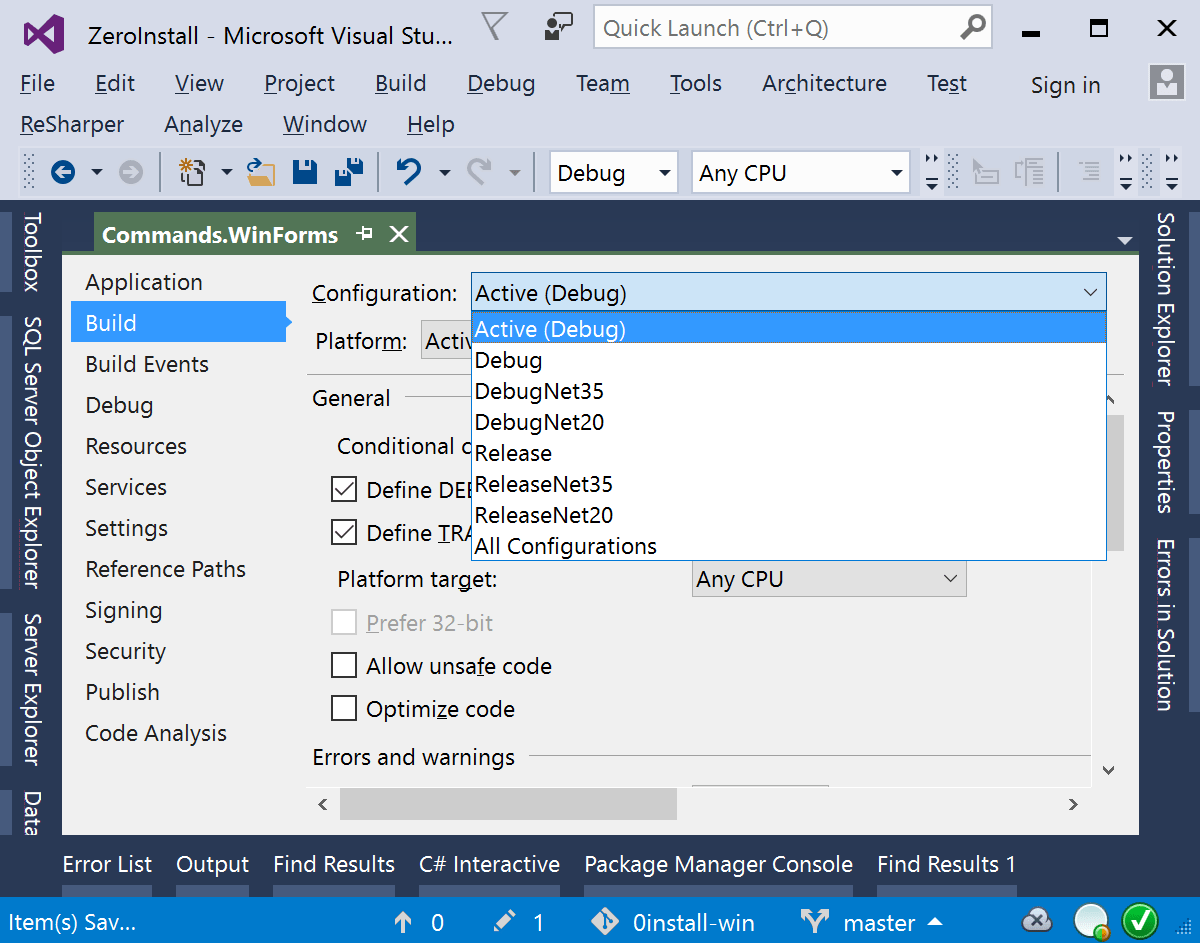Open the Debug solution configuration dropdown
The width and height of the screenshot is (1200, 943).
tap(614, 173)
